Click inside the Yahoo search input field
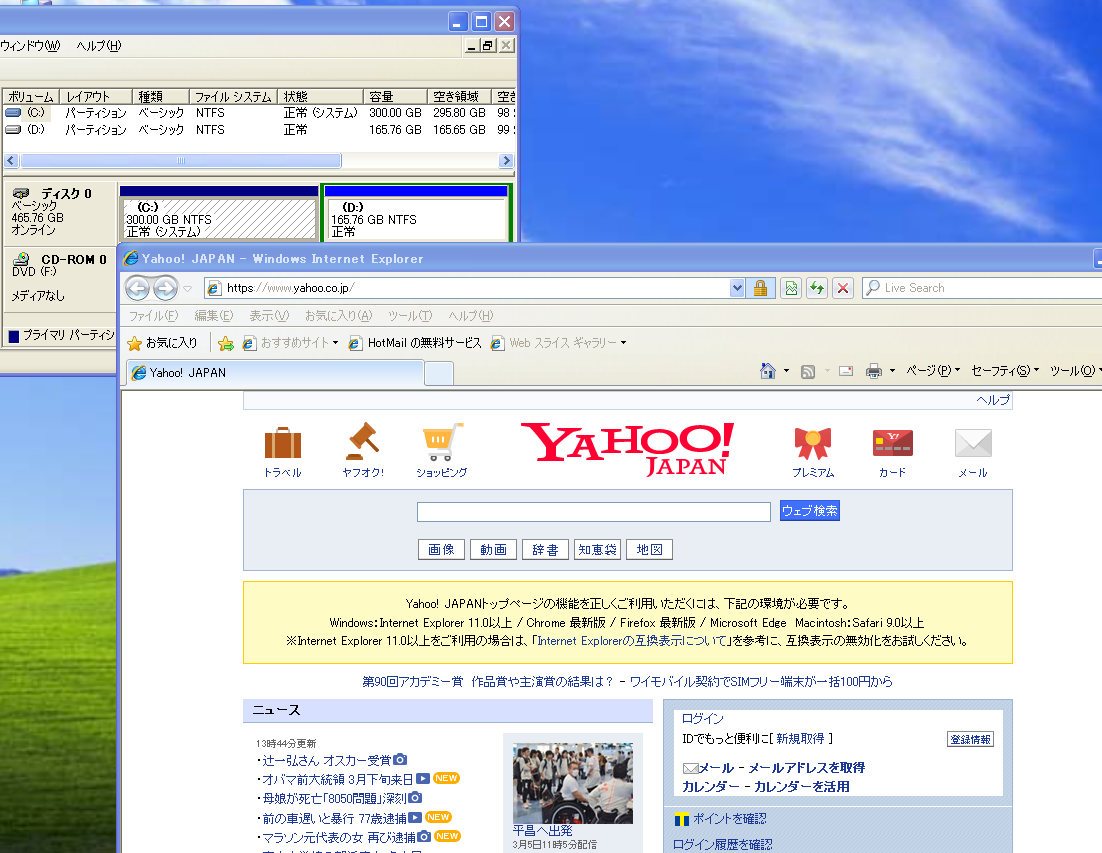The width and height of the screenshot is (1102, 853). point(594,511)
